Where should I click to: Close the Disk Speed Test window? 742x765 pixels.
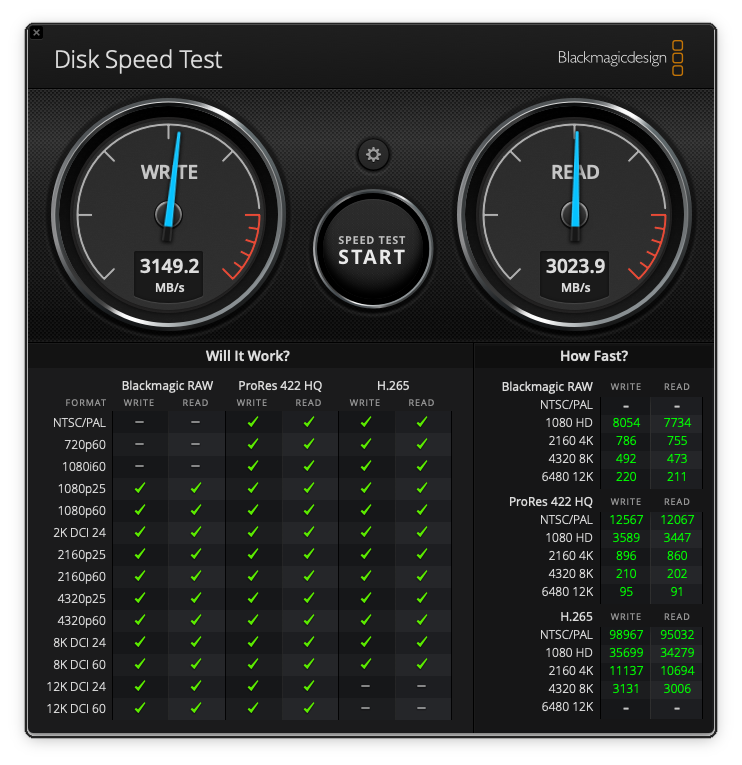pos(36,32)
